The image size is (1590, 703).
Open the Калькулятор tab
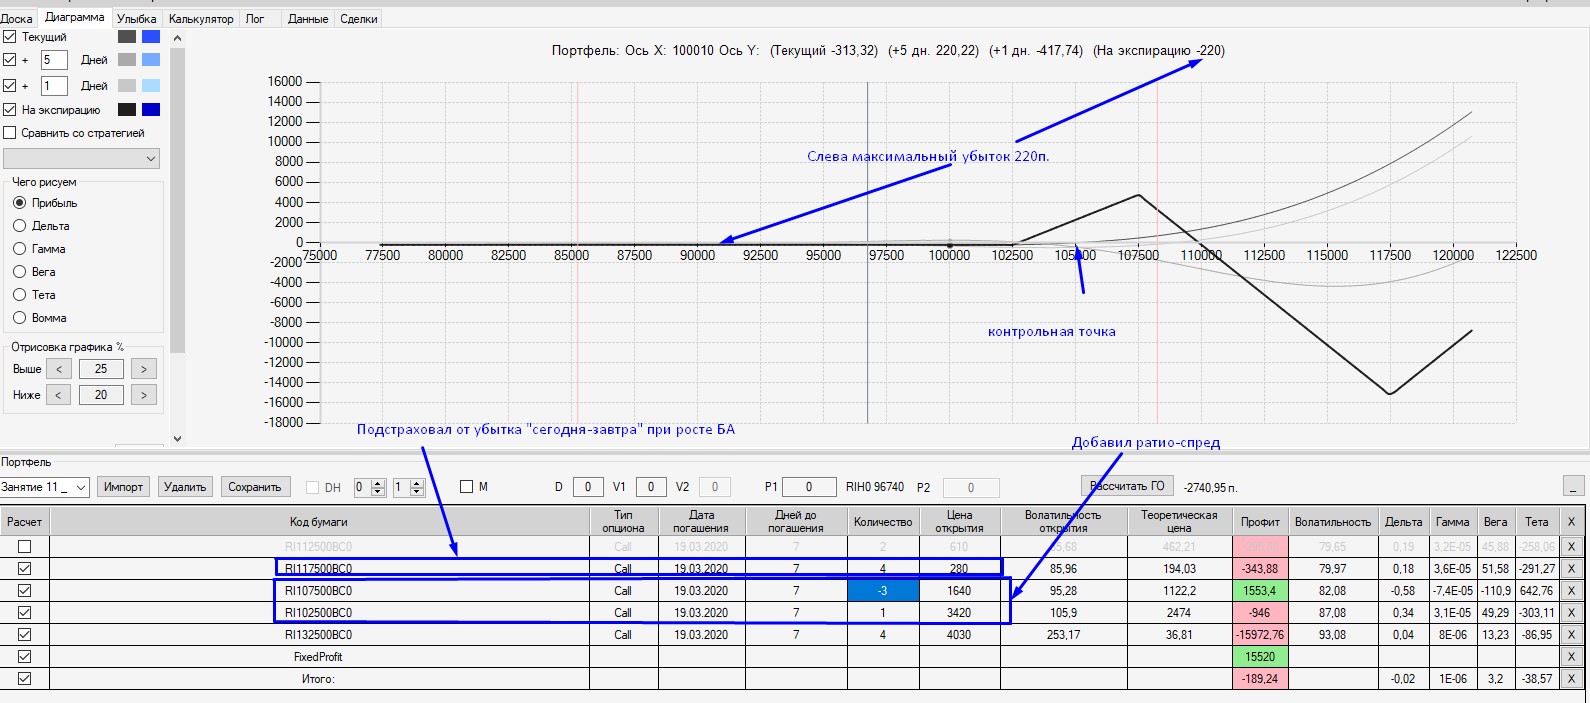click(x=201, y=19)
